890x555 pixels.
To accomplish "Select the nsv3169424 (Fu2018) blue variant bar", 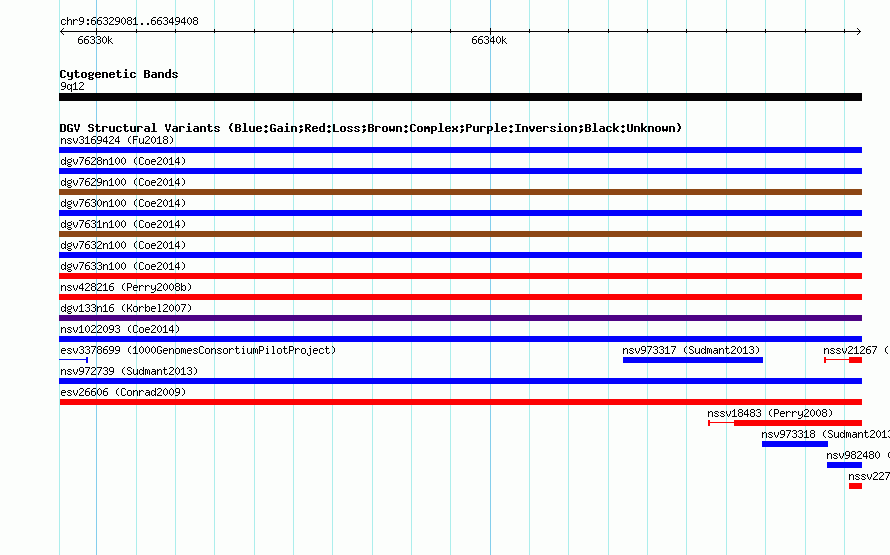I will [460, 150].
